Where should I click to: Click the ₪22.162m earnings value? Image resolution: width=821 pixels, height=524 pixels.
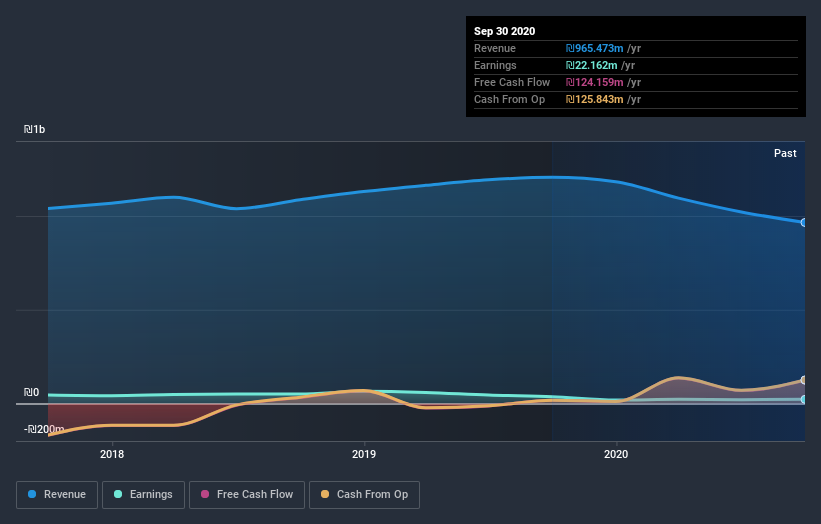tap(591, 65)
